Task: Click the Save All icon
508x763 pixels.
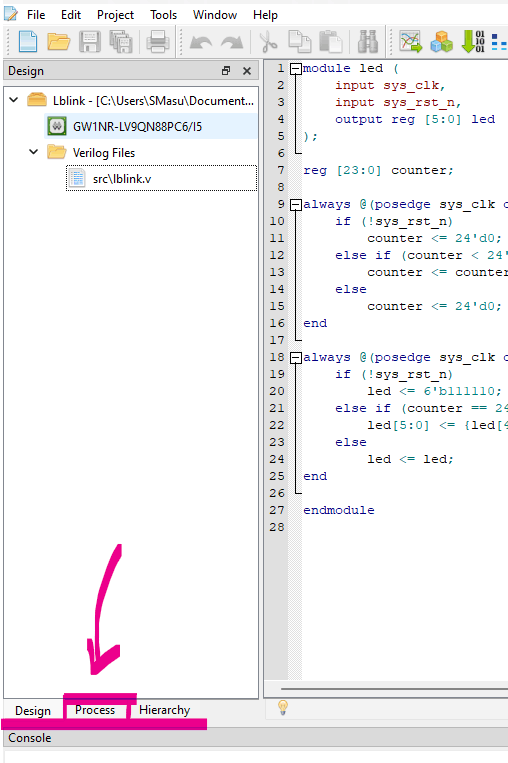Action: point(121,42)
